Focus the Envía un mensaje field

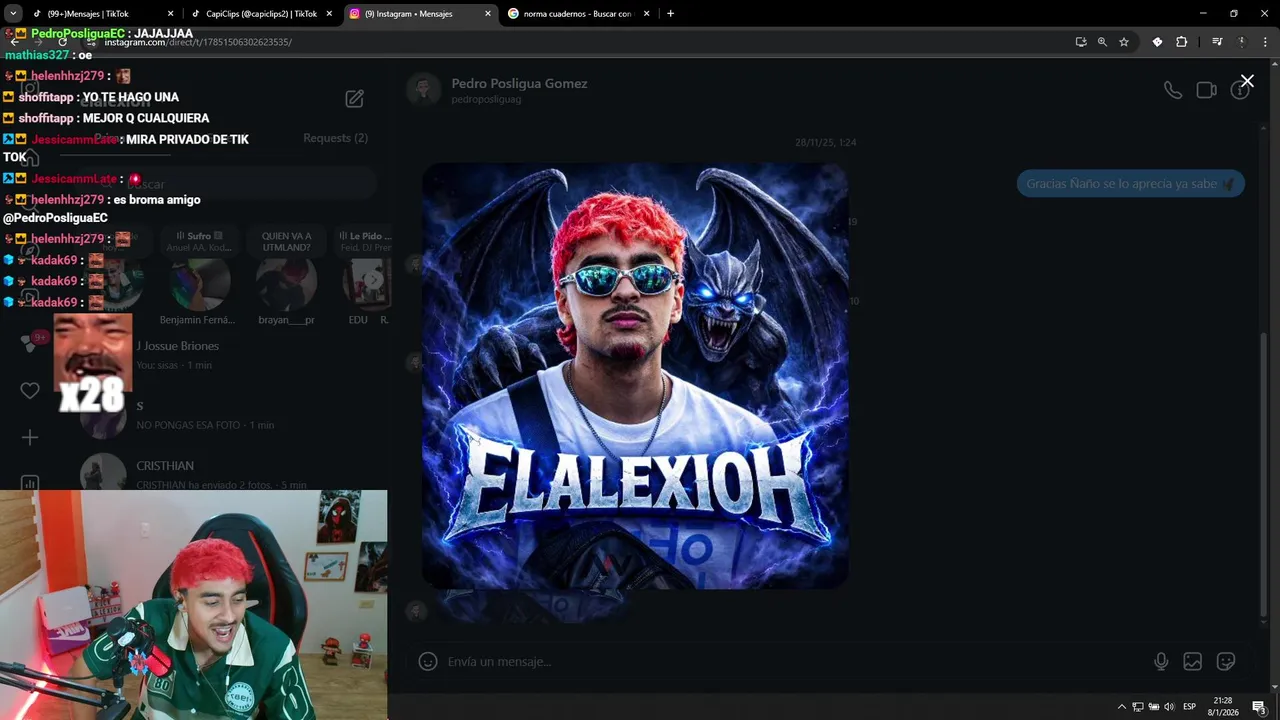click(x=790, y=661)
